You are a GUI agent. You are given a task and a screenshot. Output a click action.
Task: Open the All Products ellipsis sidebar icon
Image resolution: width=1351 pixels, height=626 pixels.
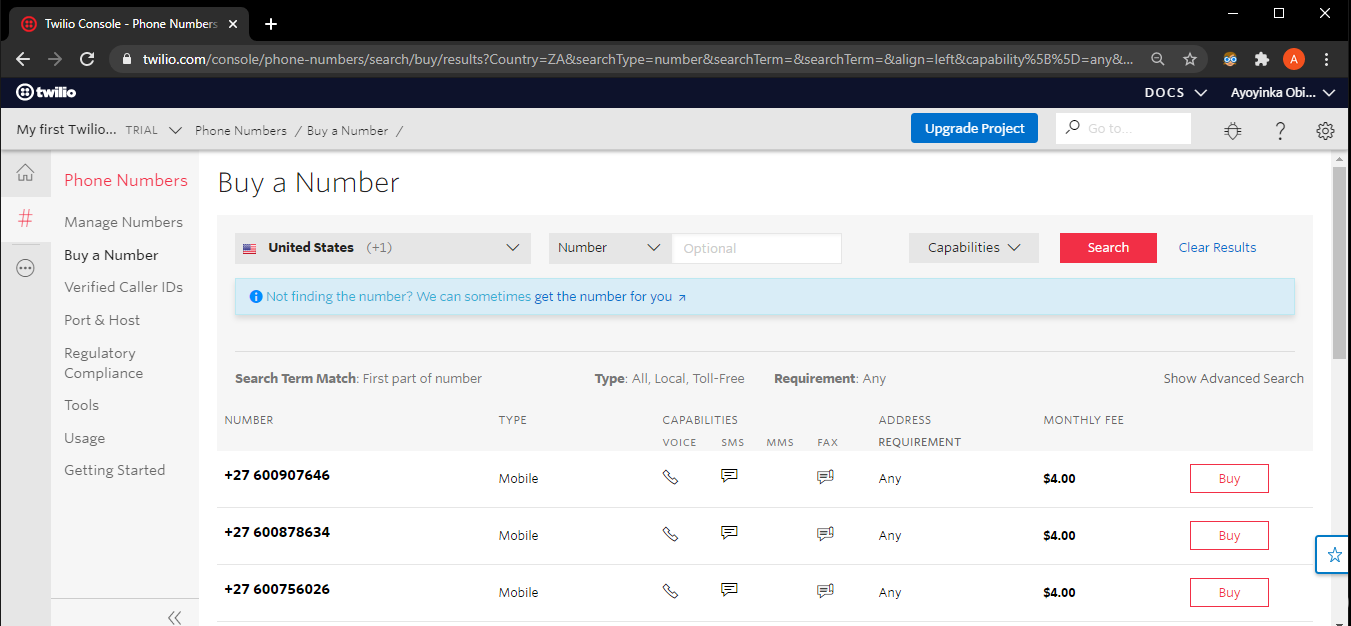(x=25, y=268)
